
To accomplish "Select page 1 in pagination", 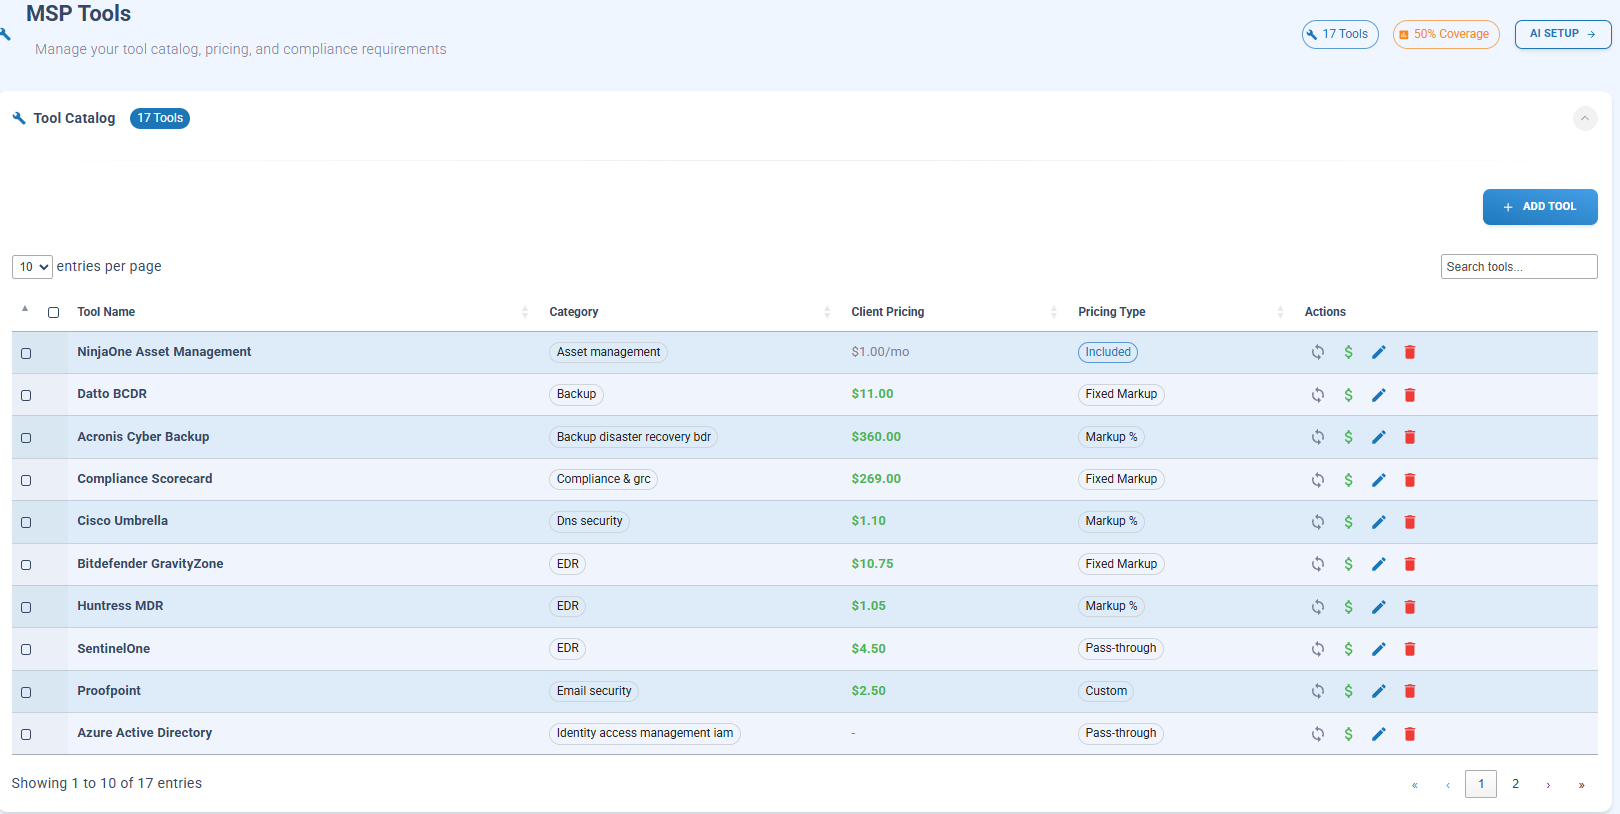I will (x=1481, y=784).
